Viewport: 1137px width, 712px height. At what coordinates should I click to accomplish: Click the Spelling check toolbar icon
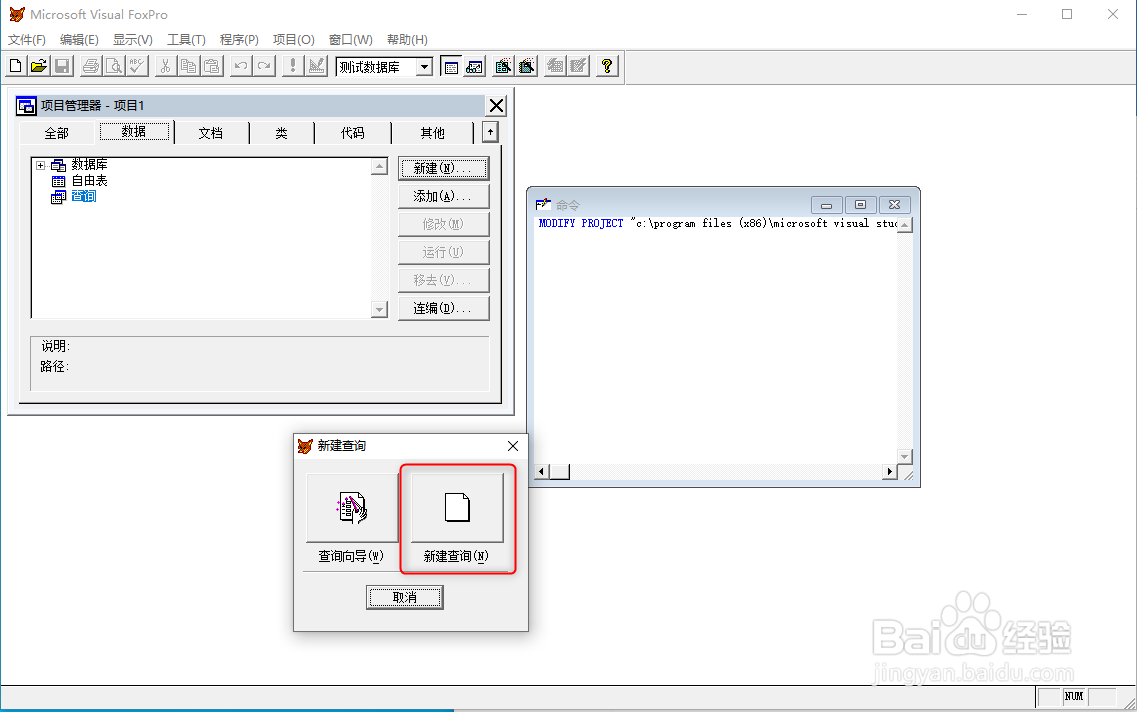(137, 67)
